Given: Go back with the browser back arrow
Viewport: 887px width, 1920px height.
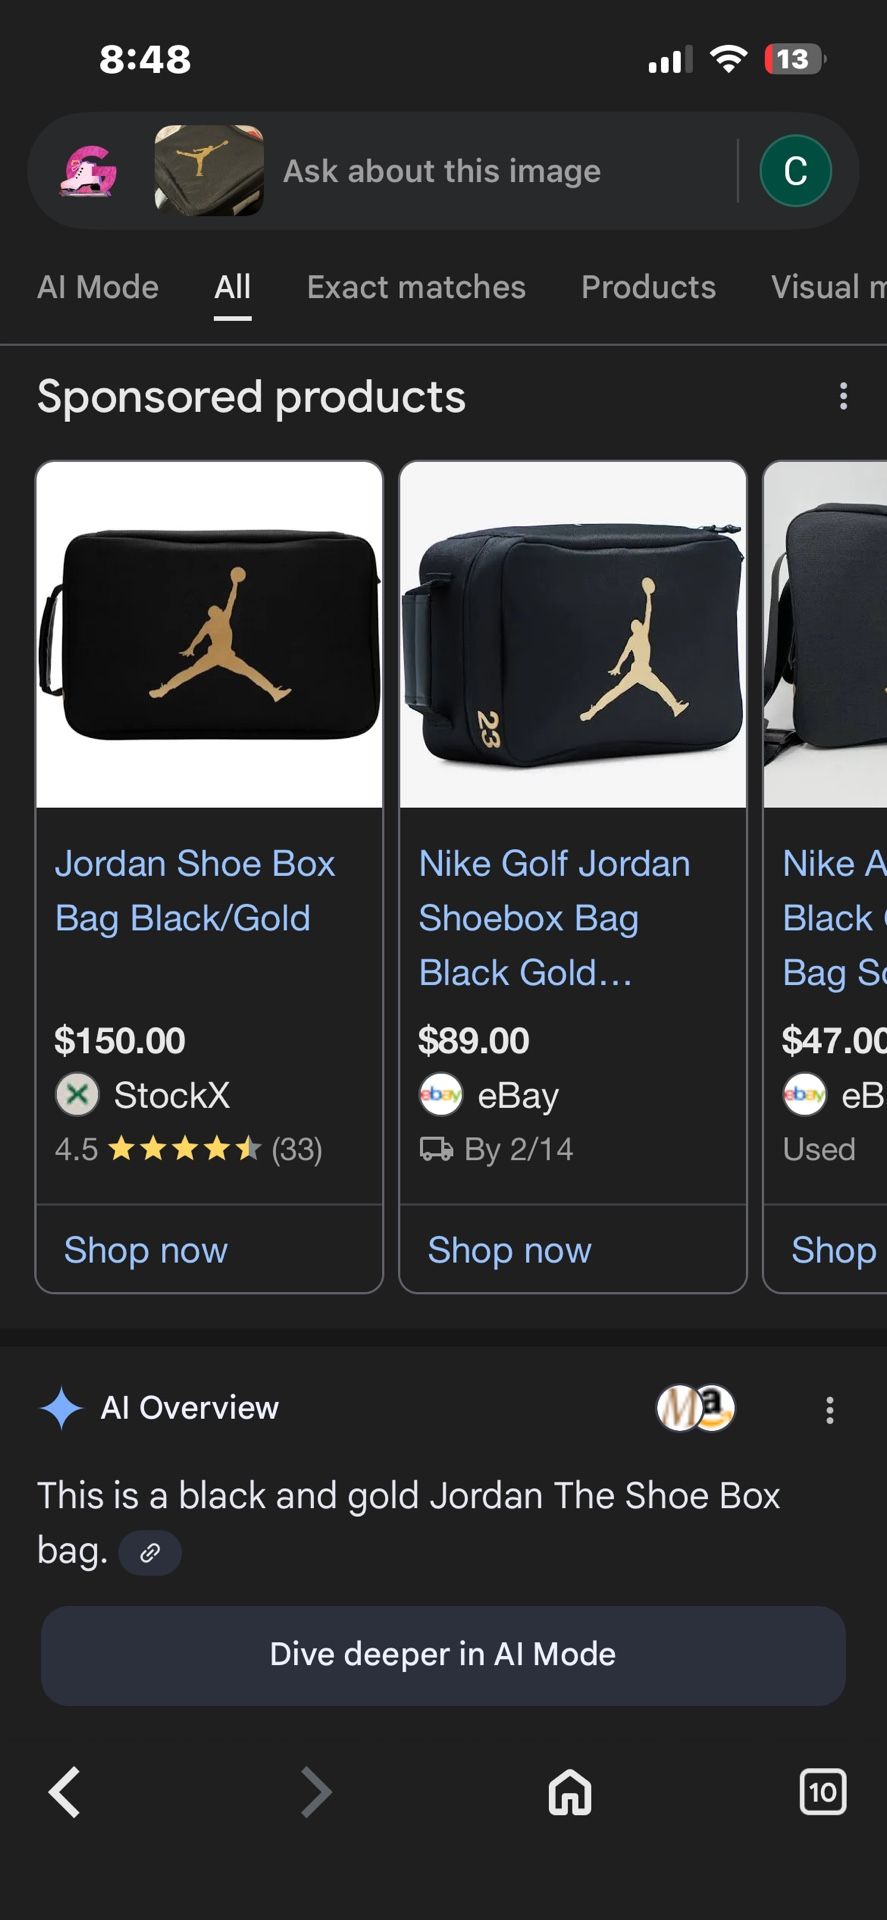Looking at the screenshot, I should point(65,1791).
